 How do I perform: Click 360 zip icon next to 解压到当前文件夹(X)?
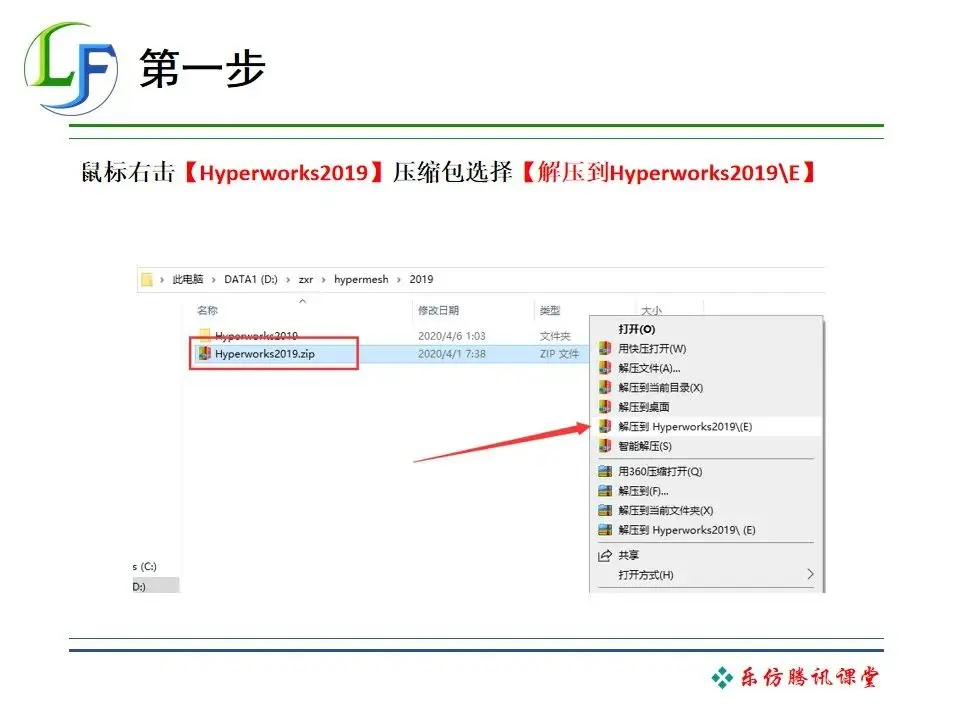click(605, 511)
